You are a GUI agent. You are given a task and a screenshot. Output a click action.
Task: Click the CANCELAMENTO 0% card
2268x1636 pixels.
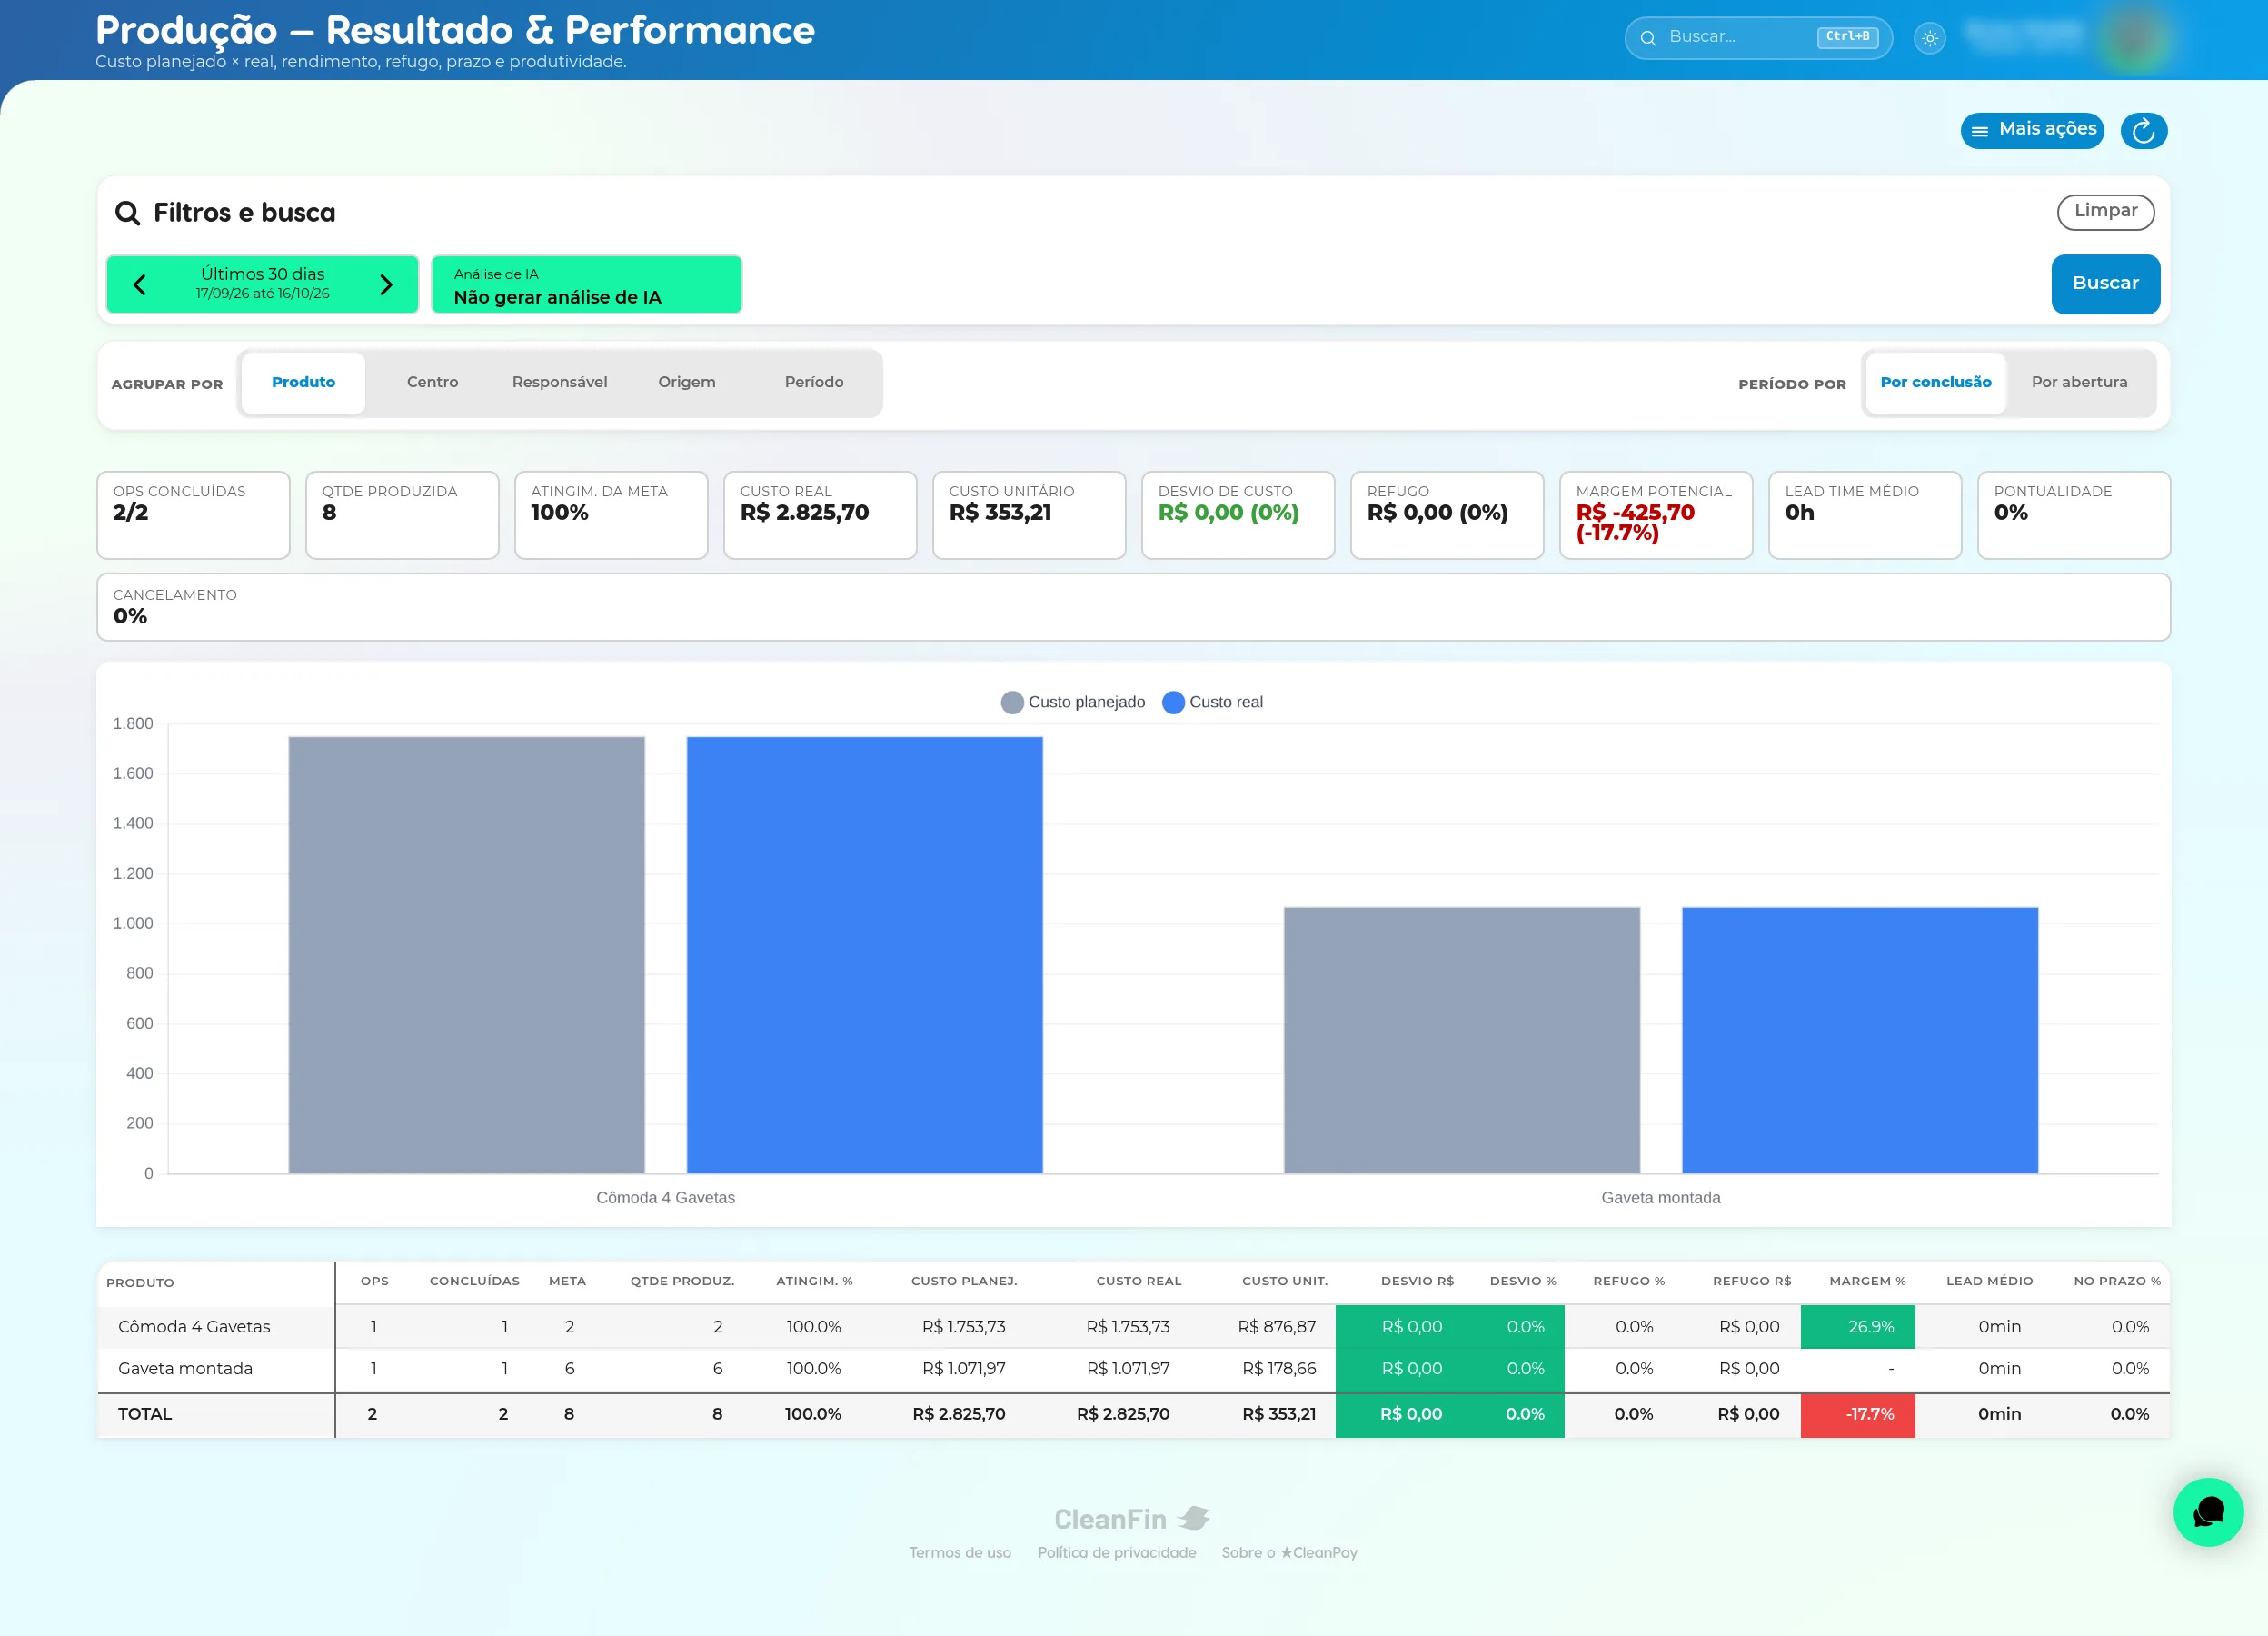pos(1133,607)
